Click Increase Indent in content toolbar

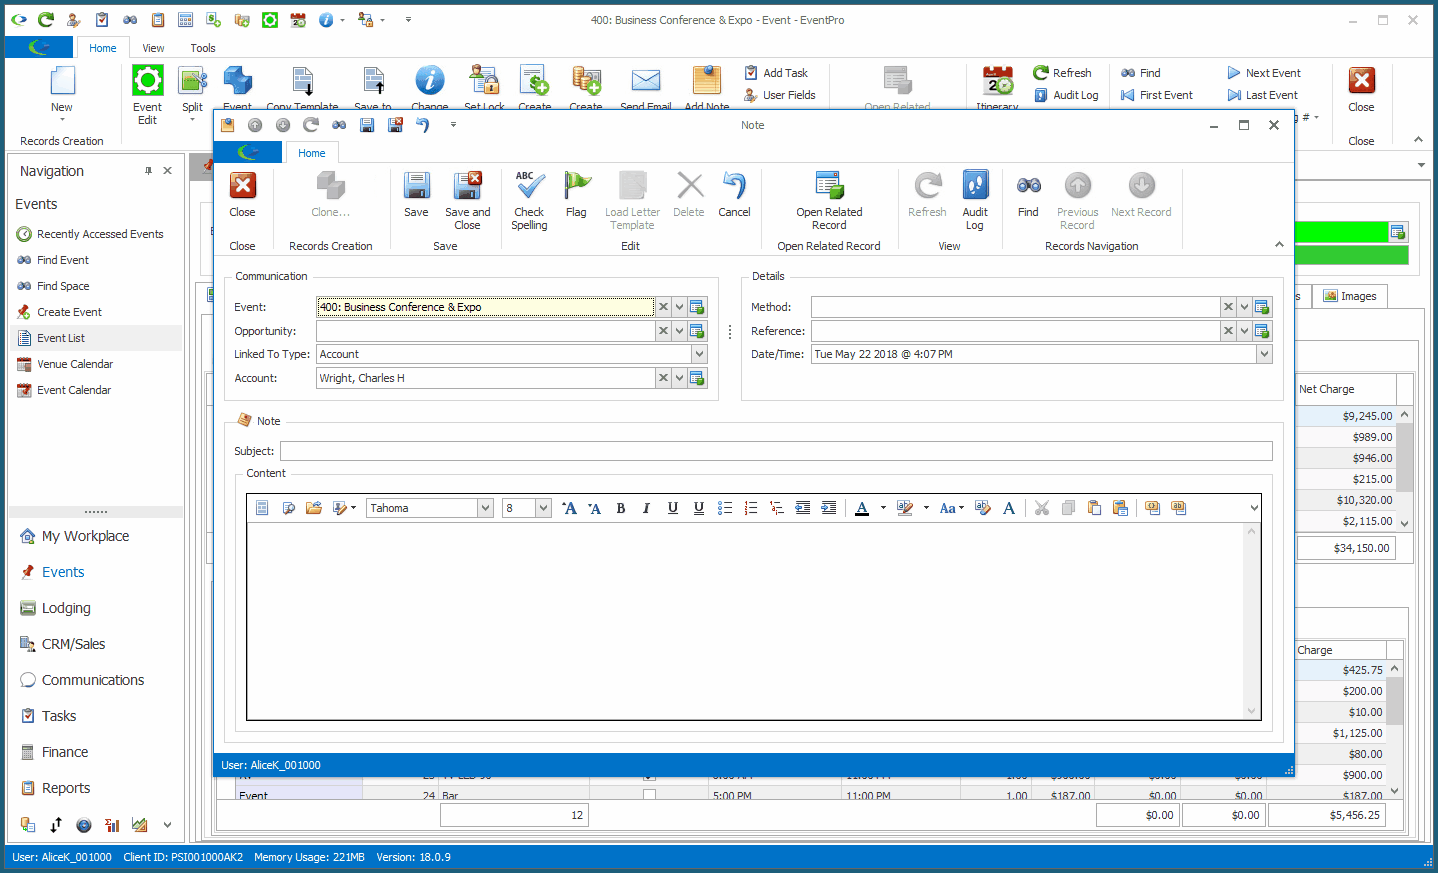[x=829, y=508]
